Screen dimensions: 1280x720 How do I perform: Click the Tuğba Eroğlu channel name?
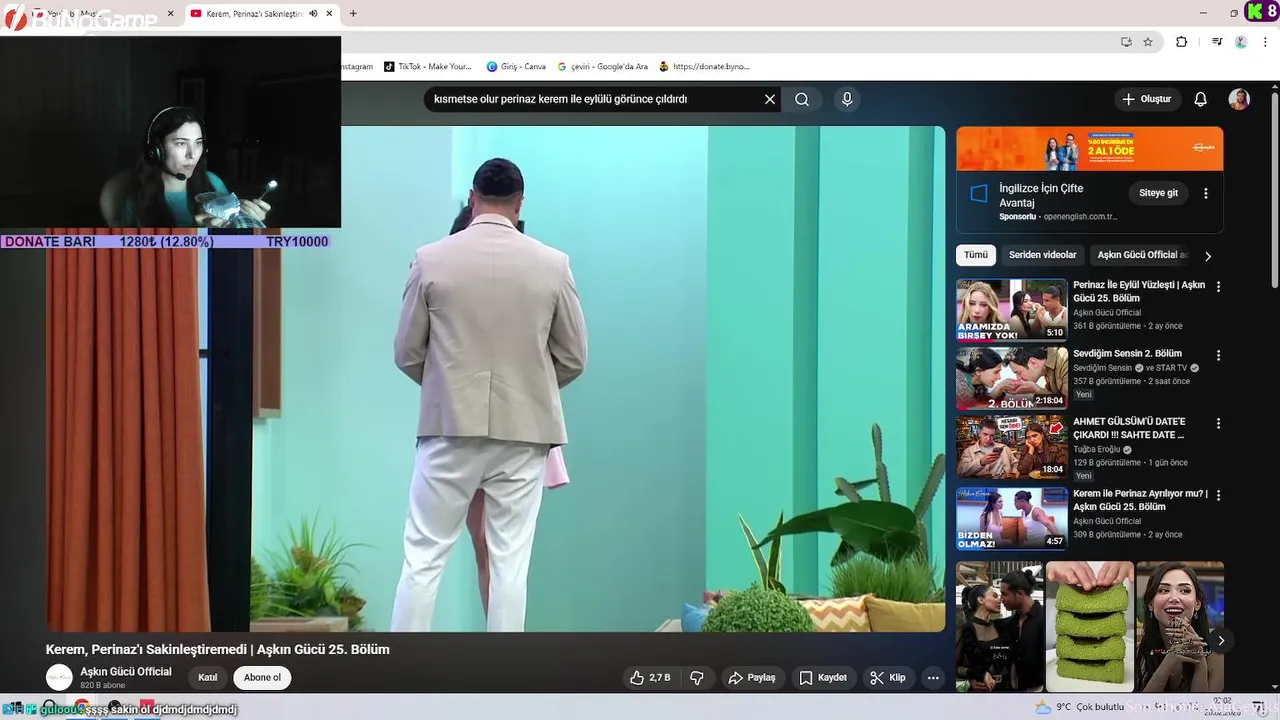click(1097, 449)
